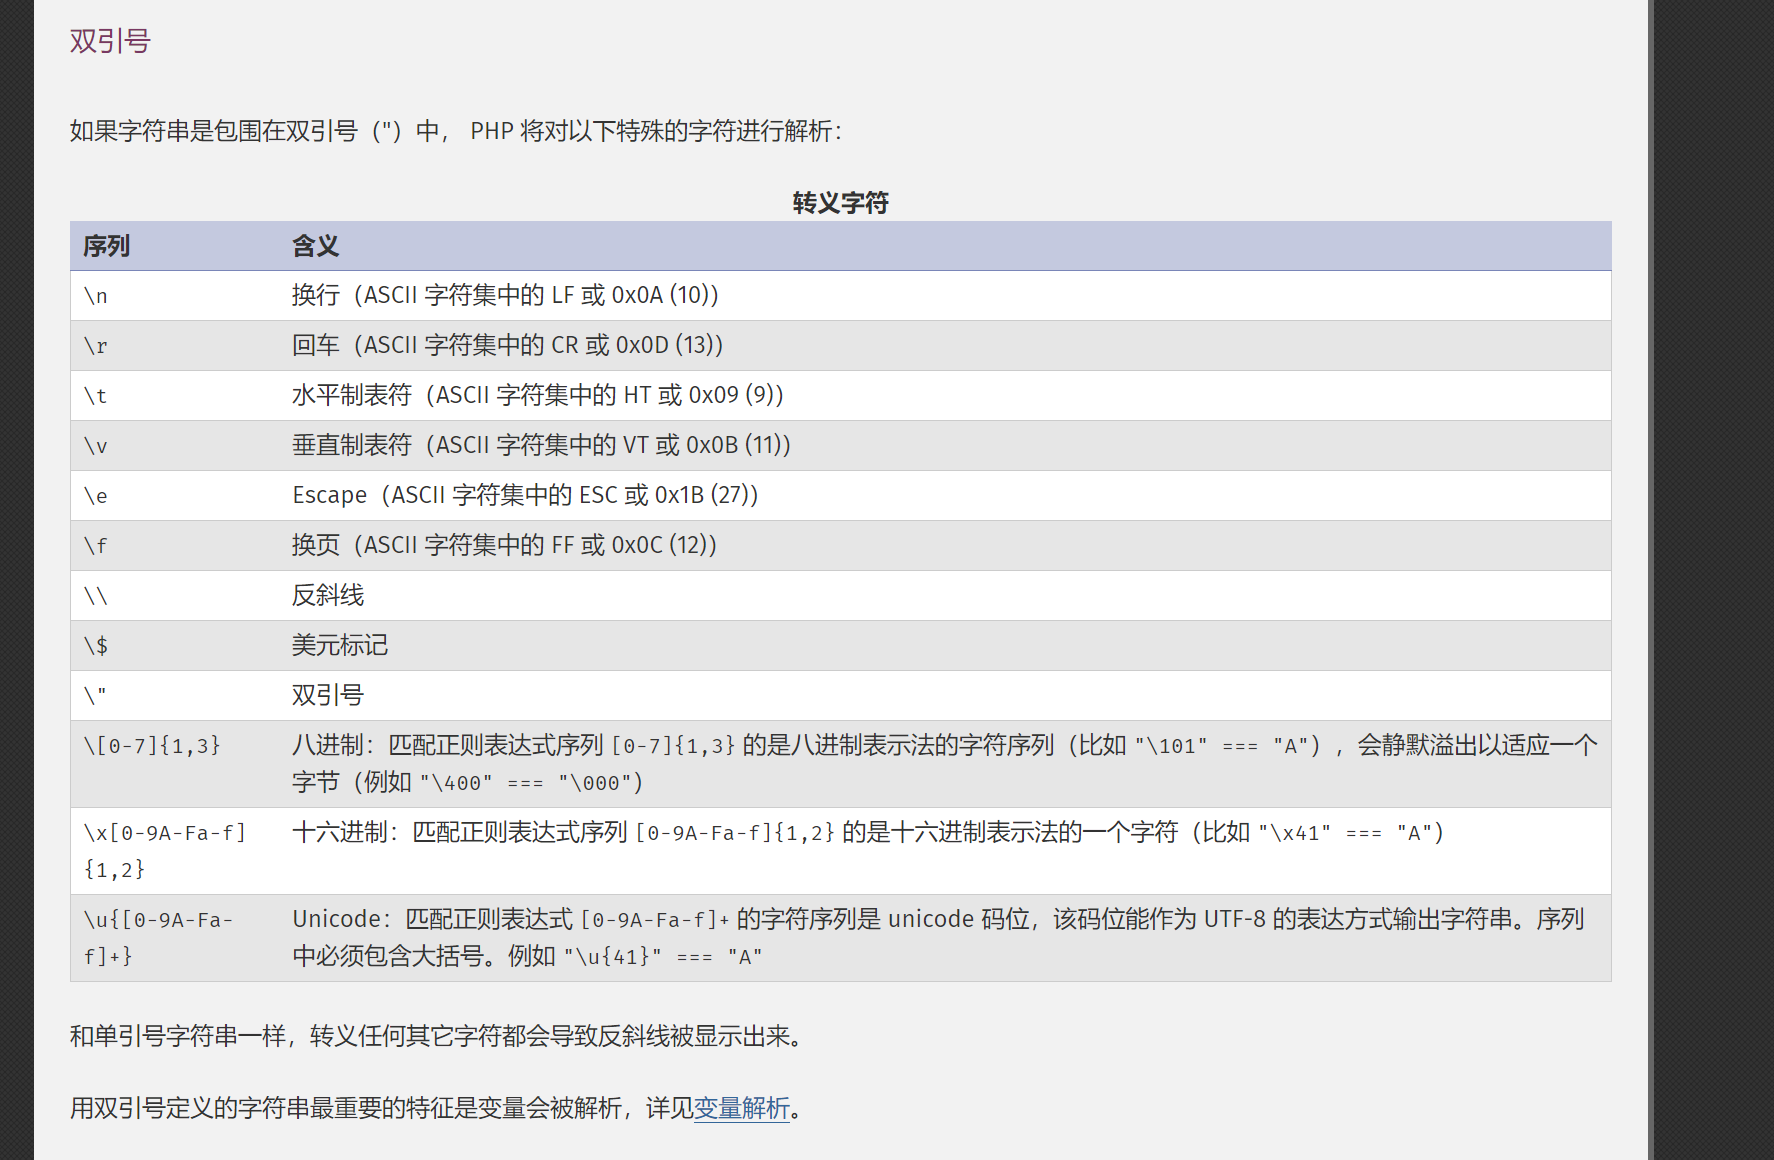
Task: Click the \t sequence cell
Action: click(x=96, y=396)
